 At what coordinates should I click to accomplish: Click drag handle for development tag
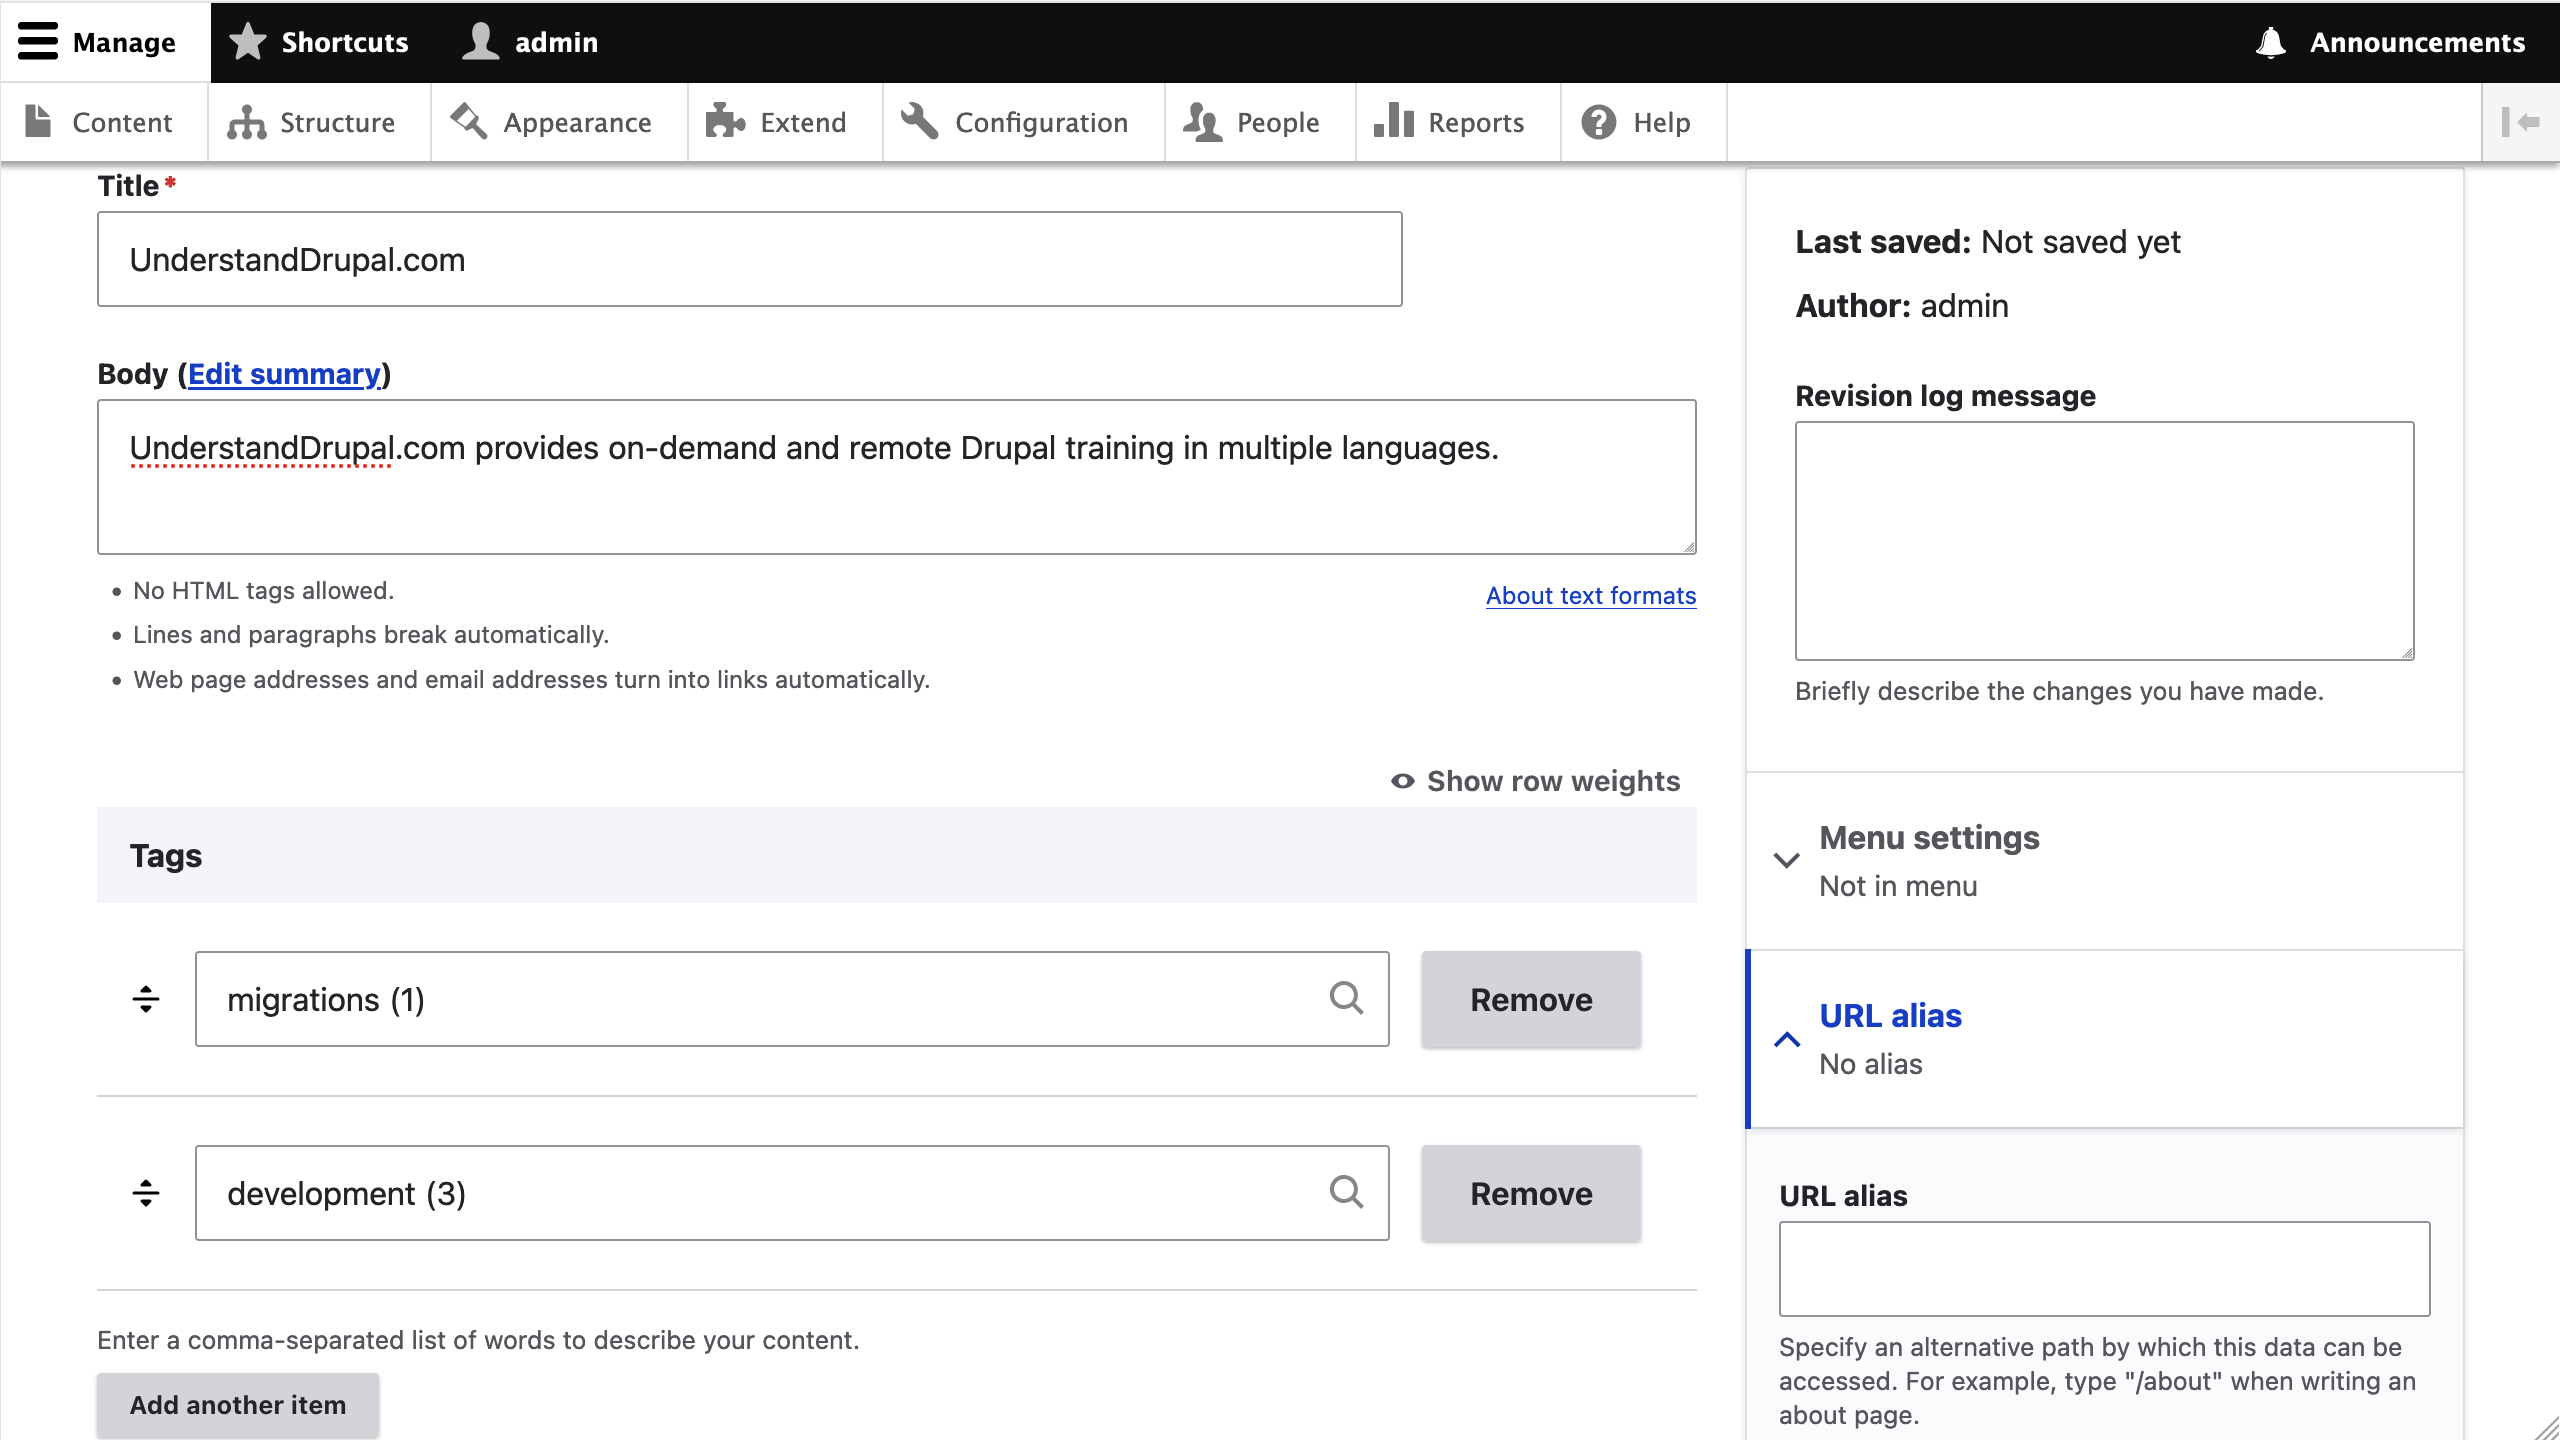click(x=146, y=1193)
